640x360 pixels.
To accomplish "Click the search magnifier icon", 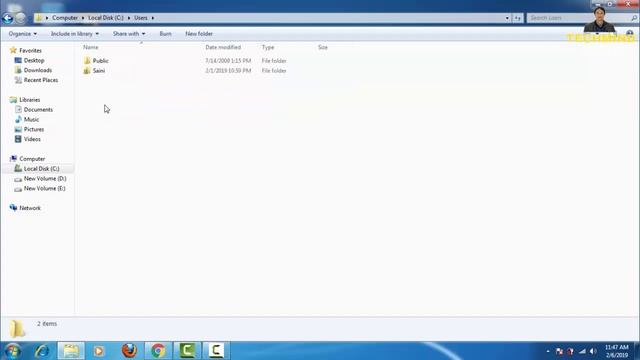I will 634,18.
